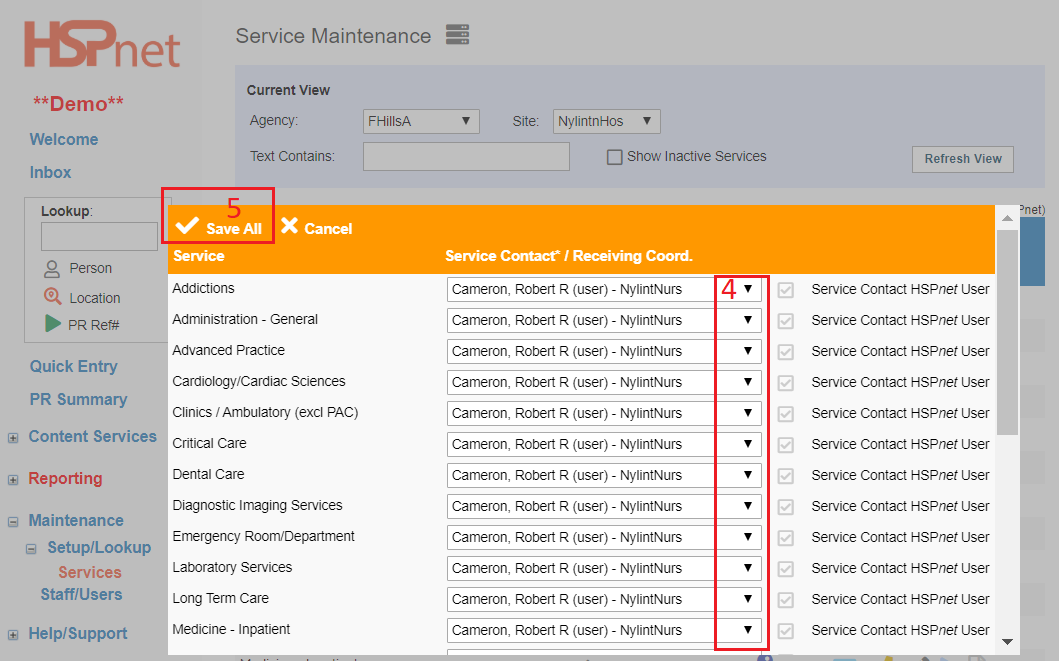Collapse the Maintenance tree node

pyautogui.click(x=13, y=522)
